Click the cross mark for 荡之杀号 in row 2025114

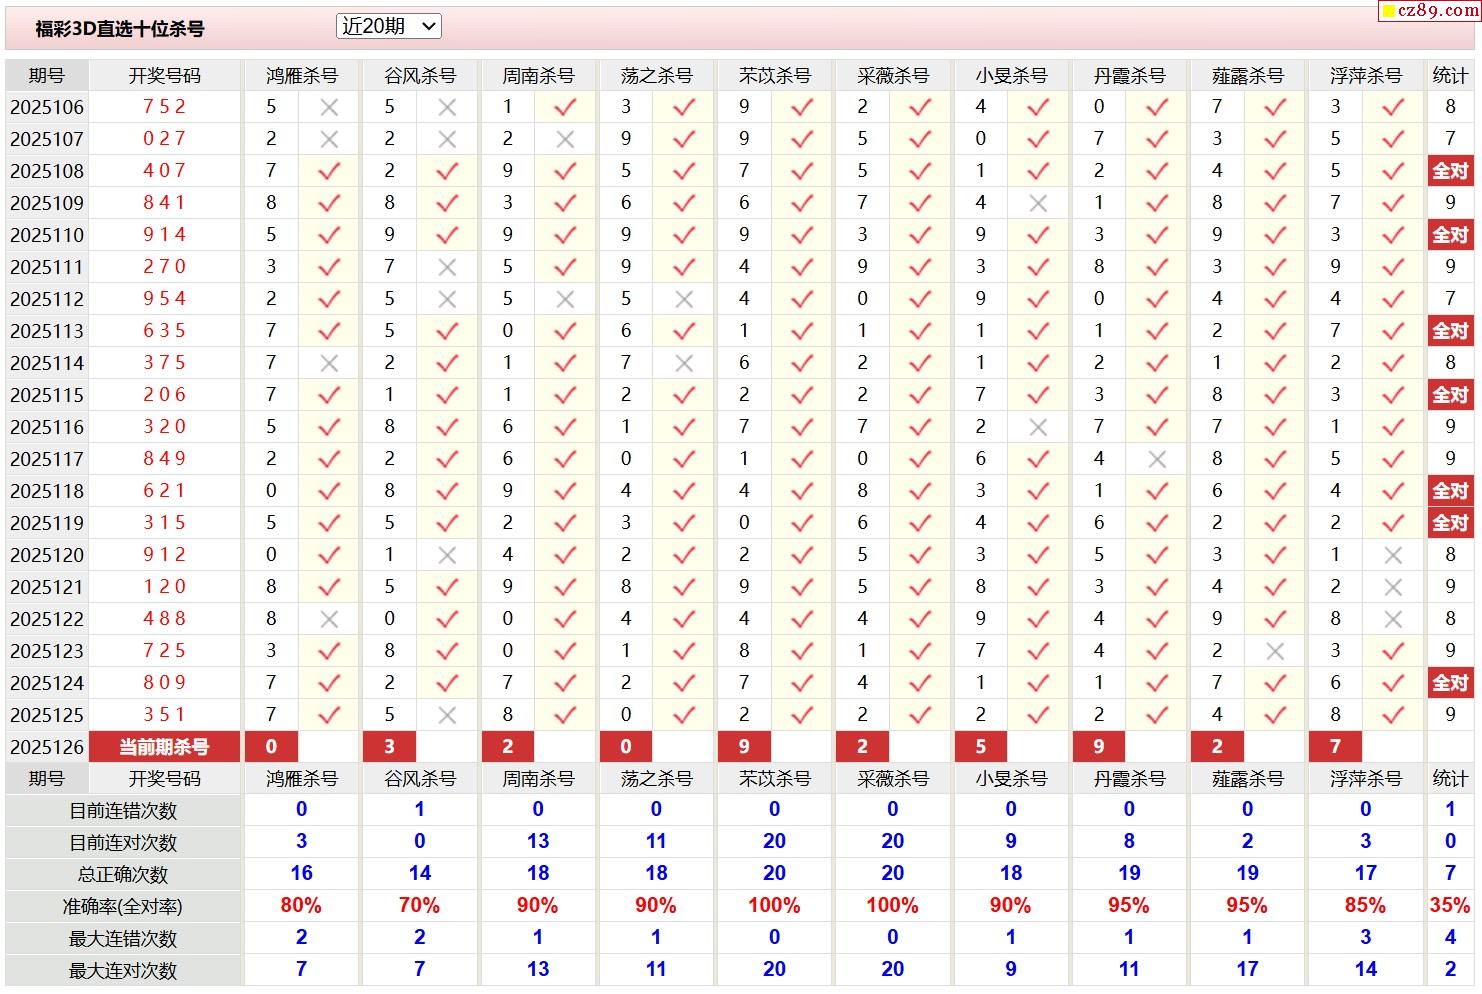684,363
